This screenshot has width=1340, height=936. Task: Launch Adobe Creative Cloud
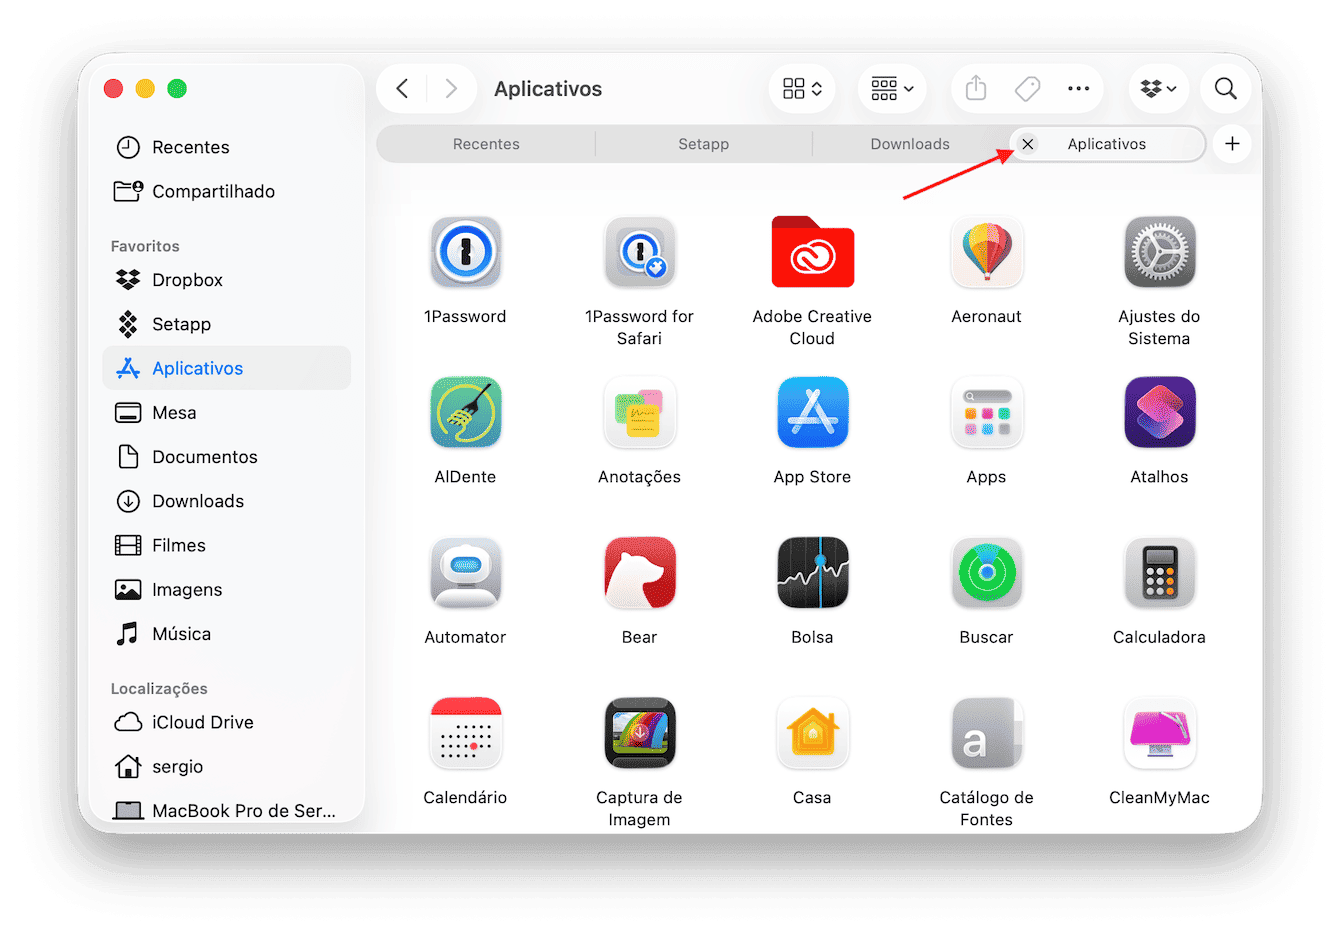pos(812,252)
